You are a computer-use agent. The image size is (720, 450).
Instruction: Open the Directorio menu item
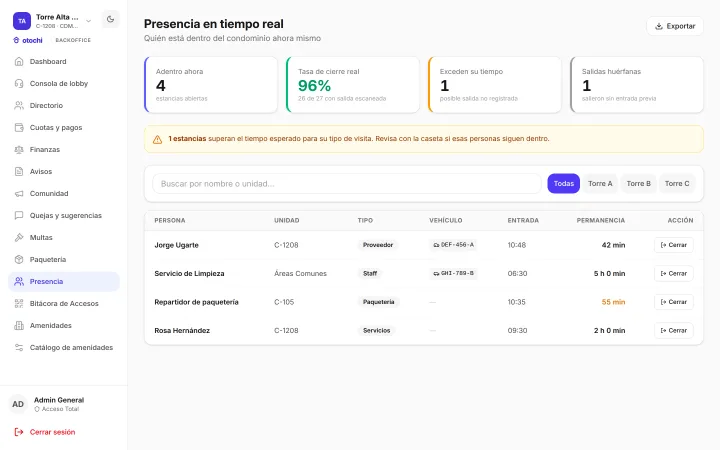[x=64, y=106]
